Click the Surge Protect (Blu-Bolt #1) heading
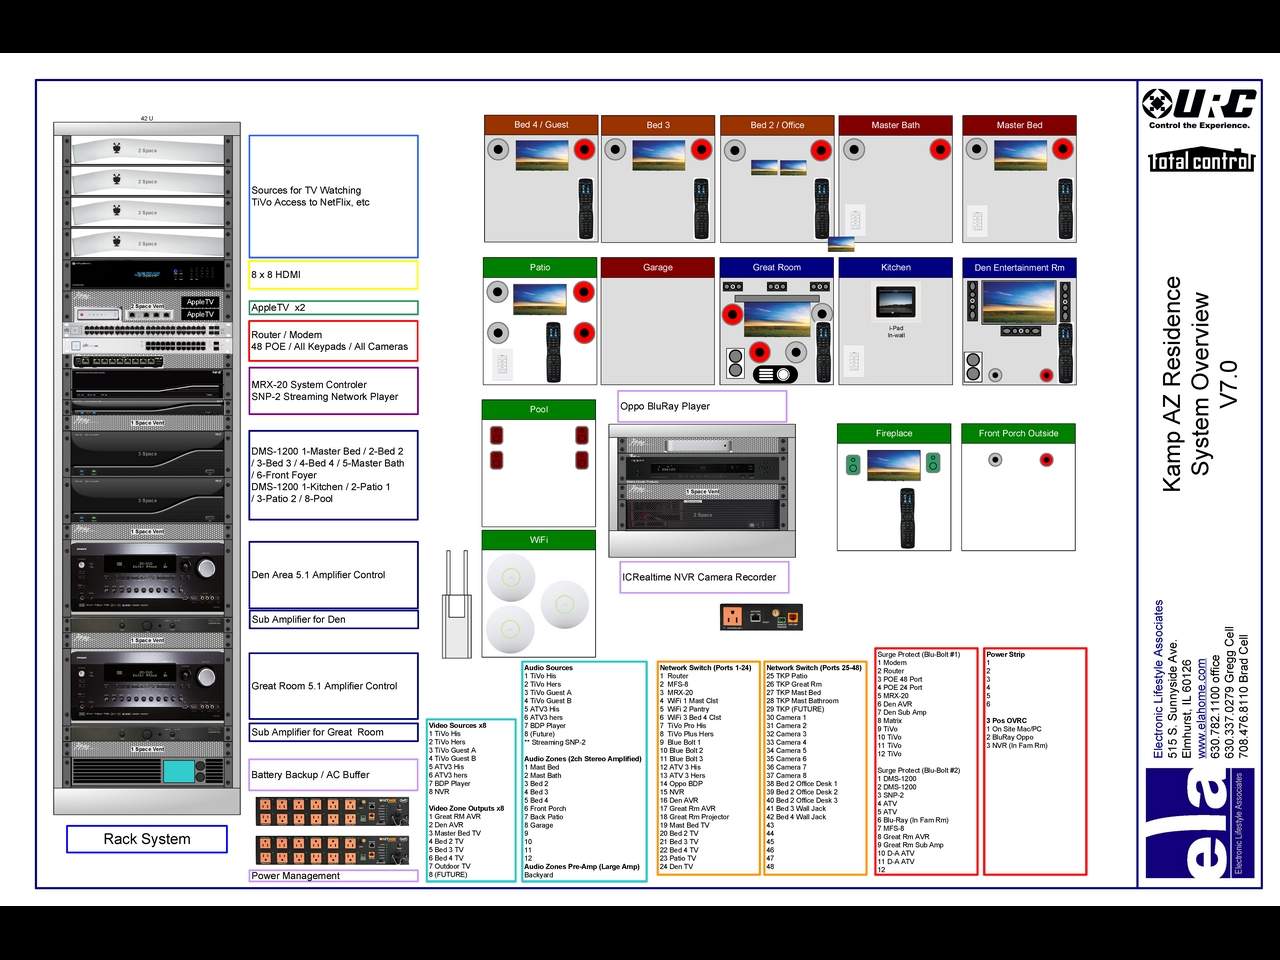The height and width of the screenshot is (960, 1280). click(919, 654)
